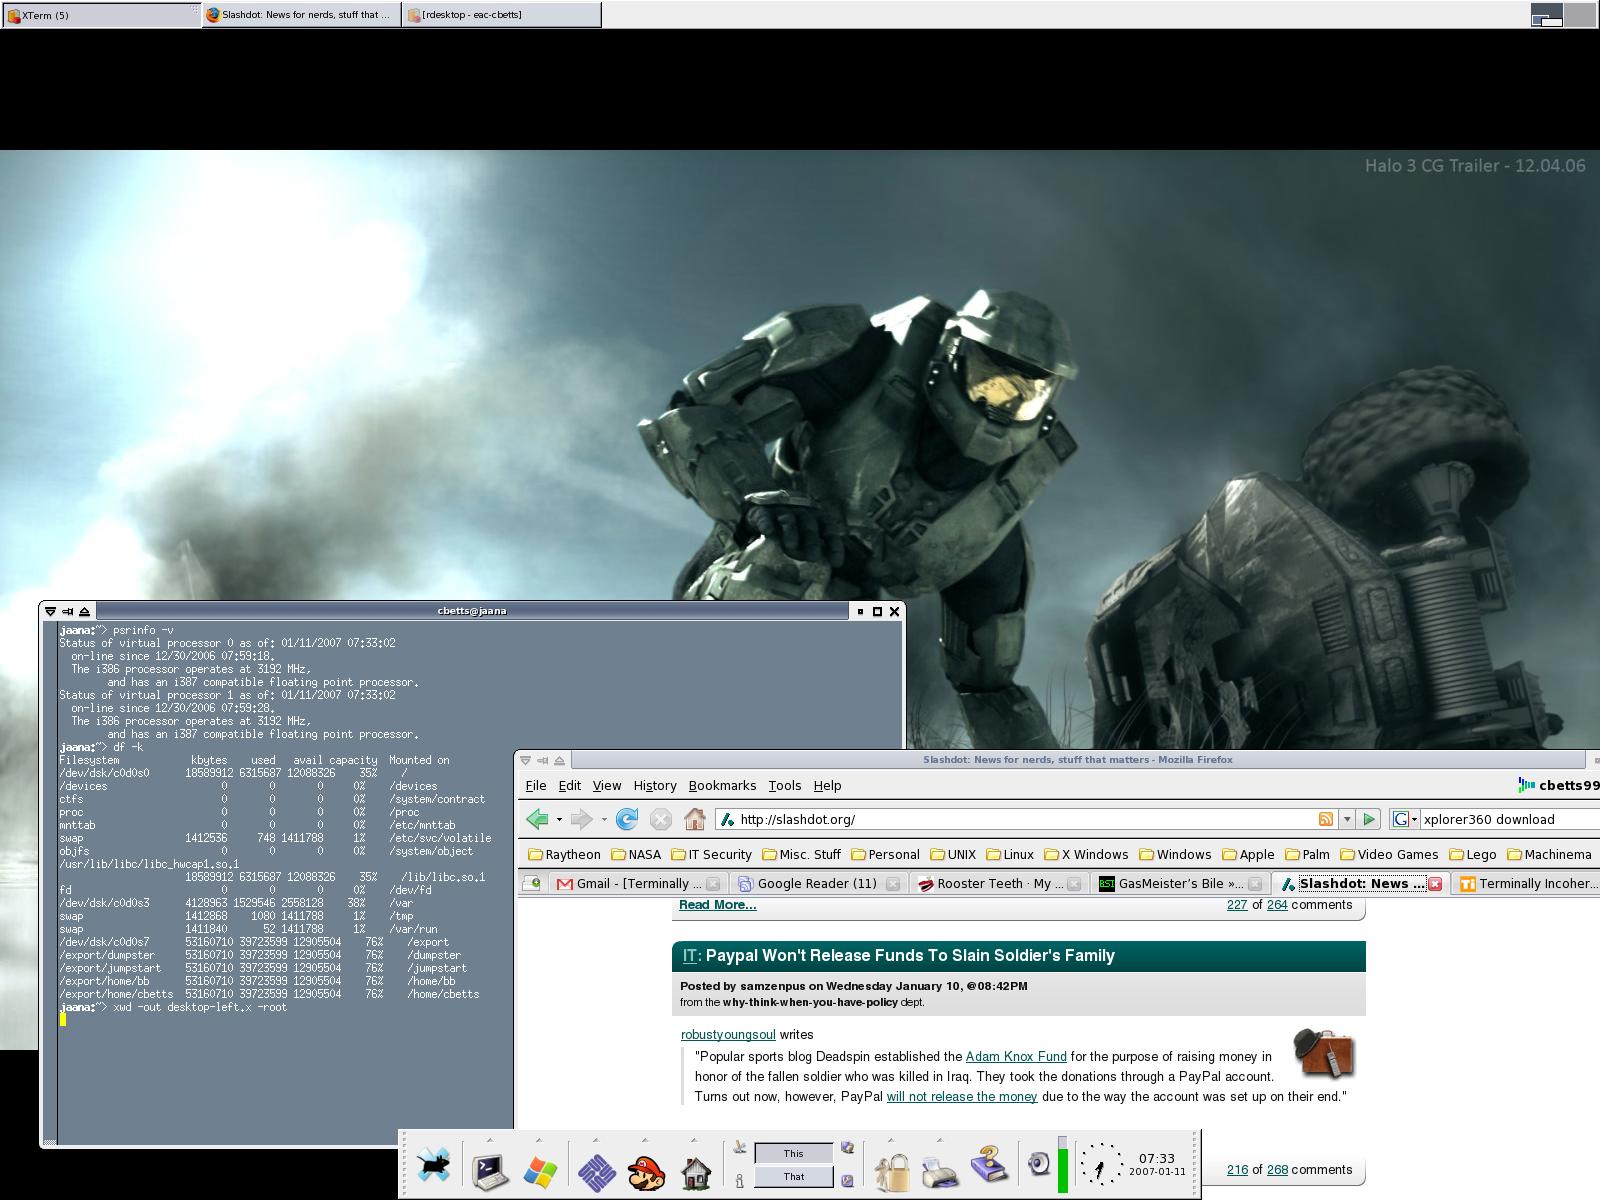Open the Video Games bookmarks folder
This screenshot has width=1600, height=1200.
pyautogui.click(x=1389, y=855)
